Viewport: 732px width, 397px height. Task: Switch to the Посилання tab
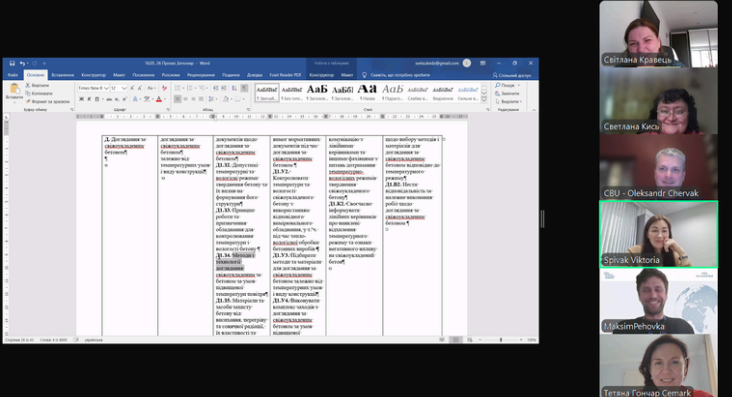point(143,75)
